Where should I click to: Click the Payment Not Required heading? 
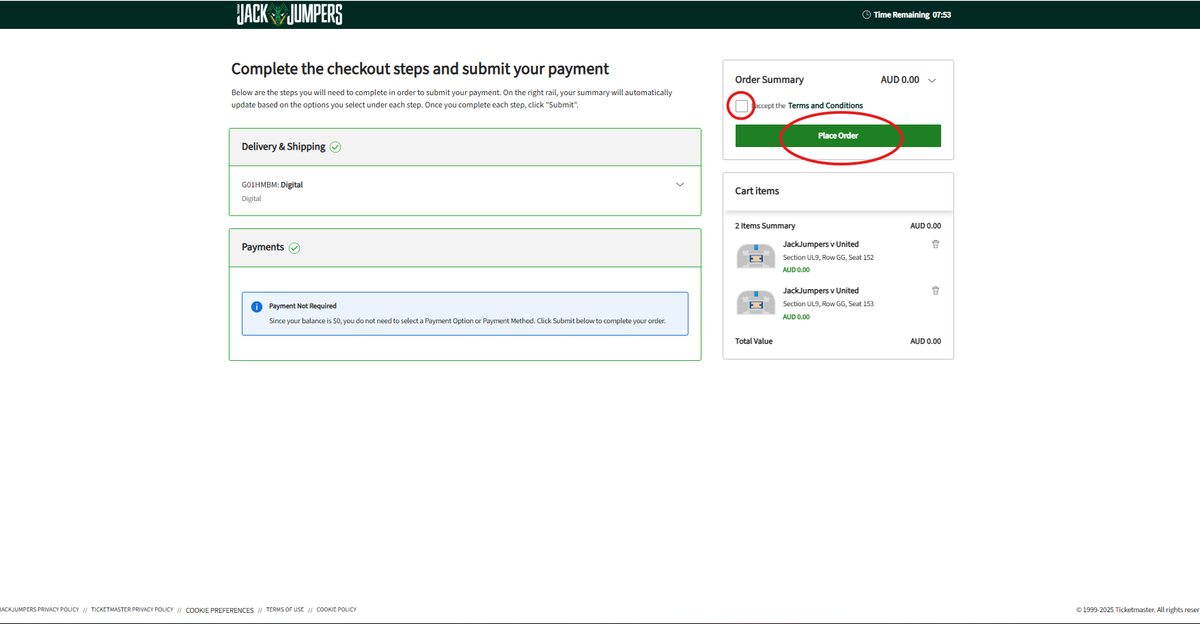click(x=303, y=306)
